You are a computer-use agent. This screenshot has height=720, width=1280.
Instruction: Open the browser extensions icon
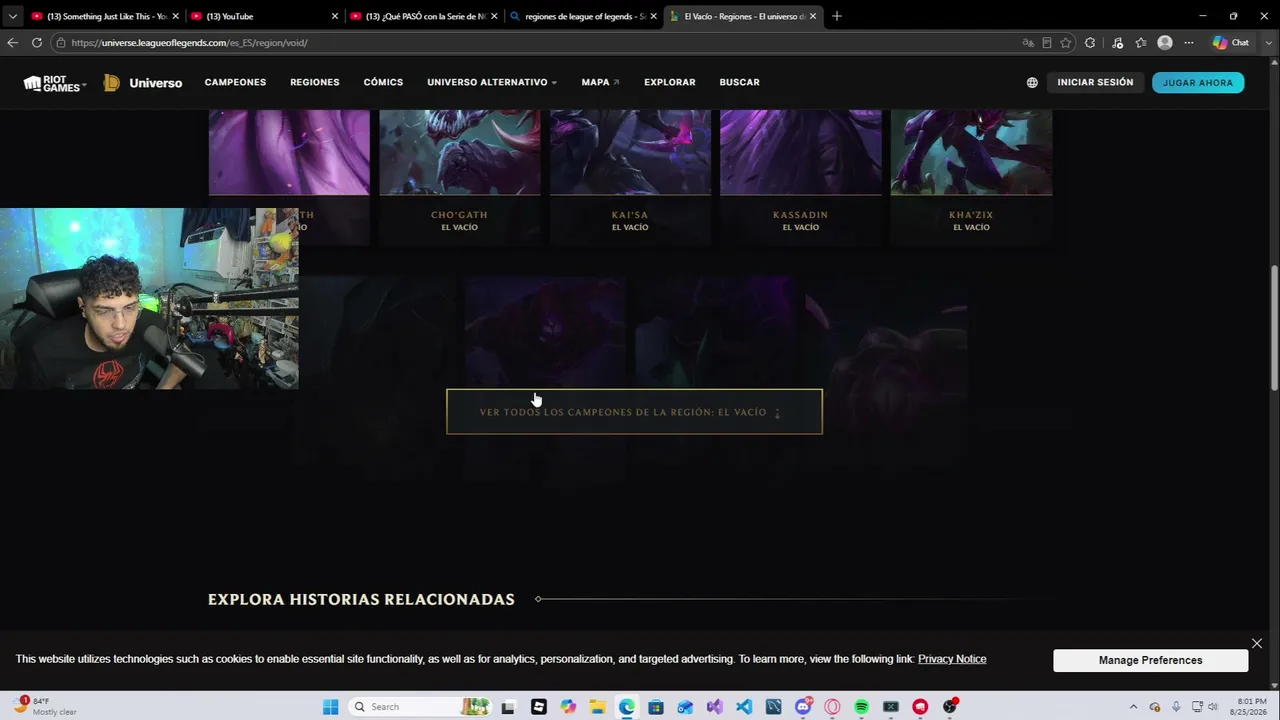point(1090,43)
